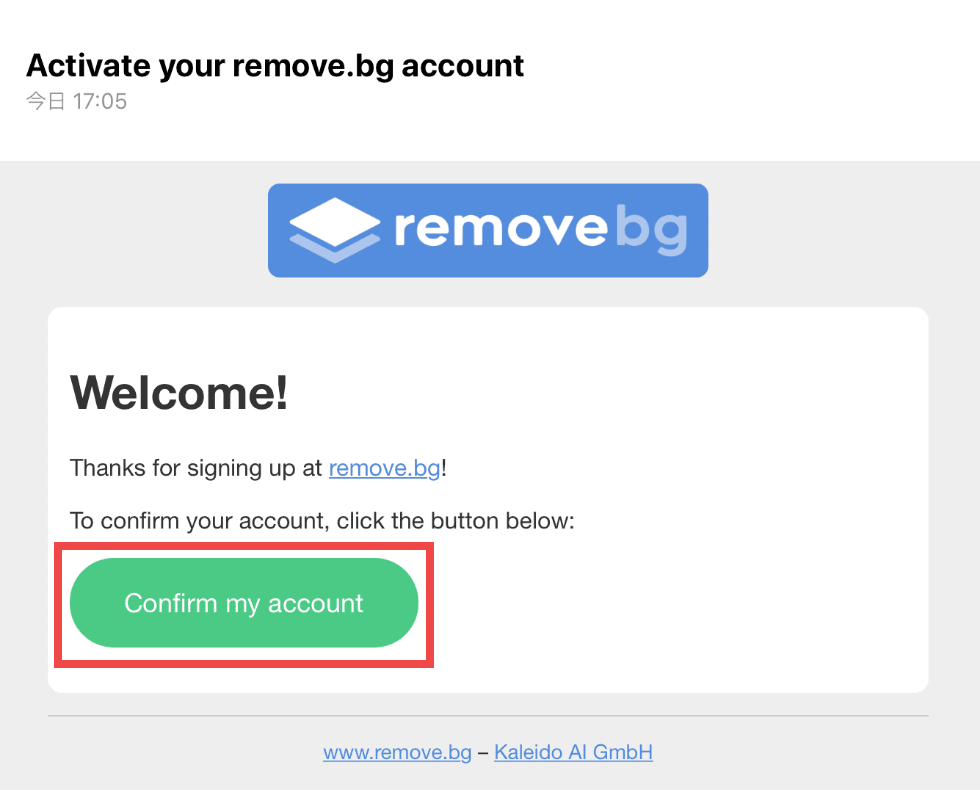Click the "Thanks for signing up at" text
The width and height of the screenshot is (980, 790).
click(x=196, y=468)
